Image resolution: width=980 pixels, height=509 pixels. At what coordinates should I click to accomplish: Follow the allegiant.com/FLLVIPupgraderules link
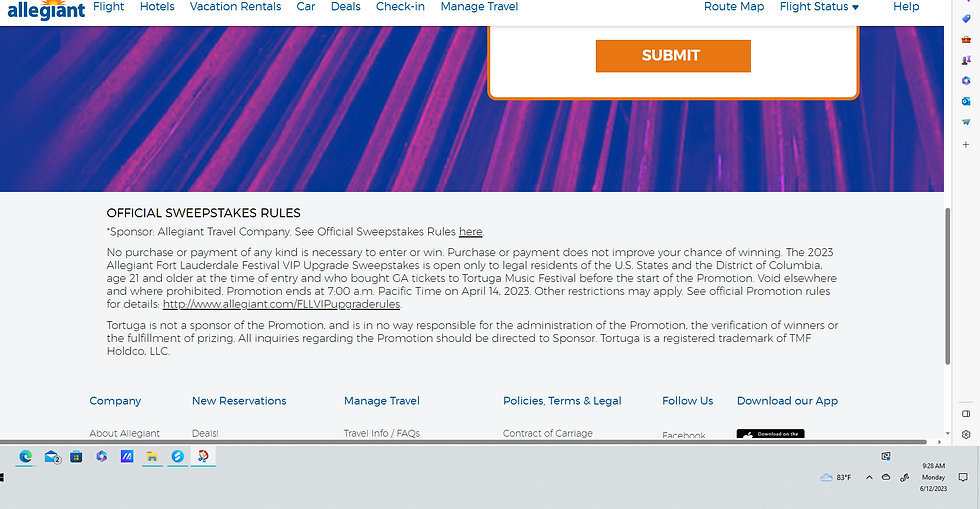point(281,304)
